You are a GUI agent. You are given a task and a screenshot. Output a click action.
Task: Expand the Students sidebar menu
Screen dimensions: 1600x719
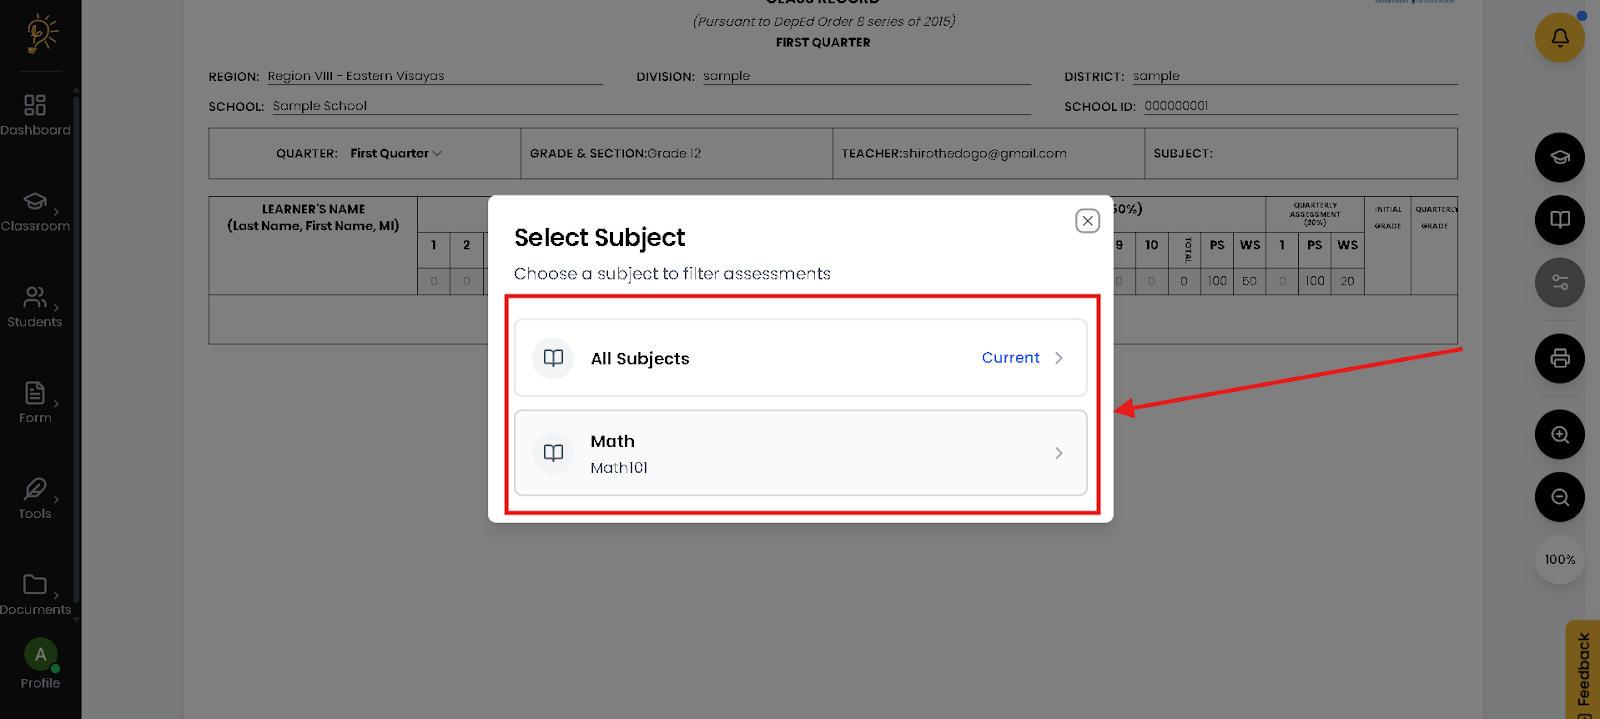(36, 307)
